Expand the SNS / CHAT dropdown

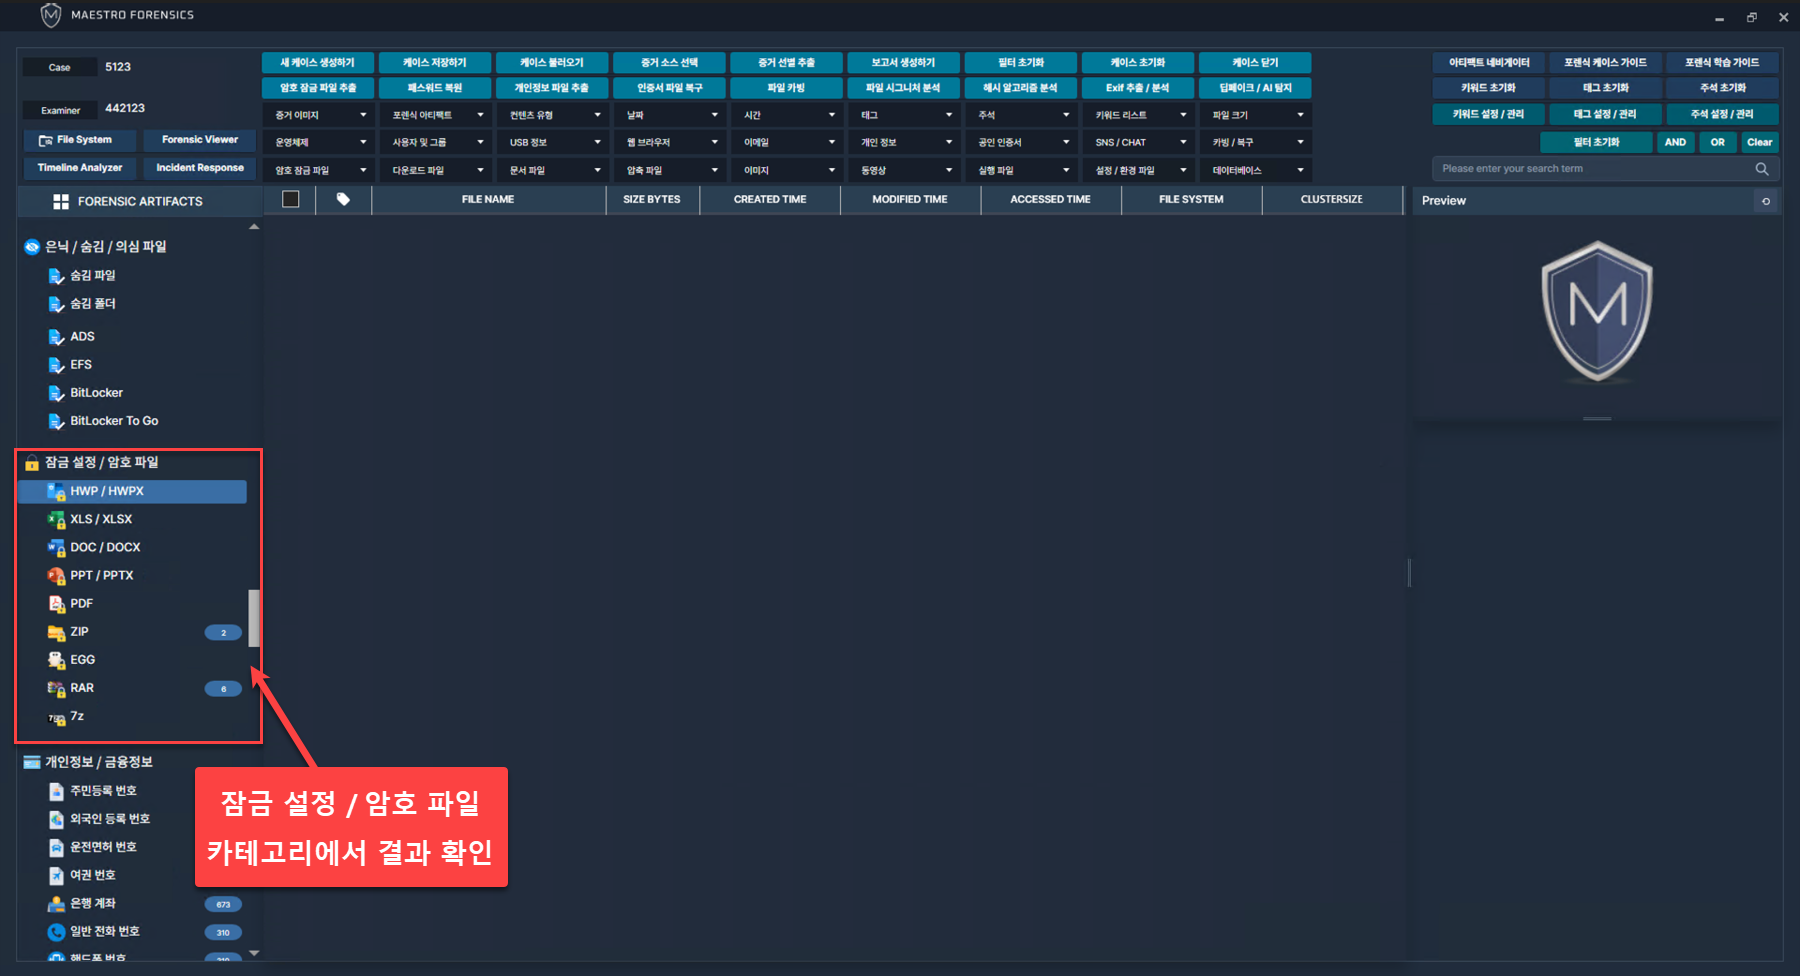click(1138, 142)
